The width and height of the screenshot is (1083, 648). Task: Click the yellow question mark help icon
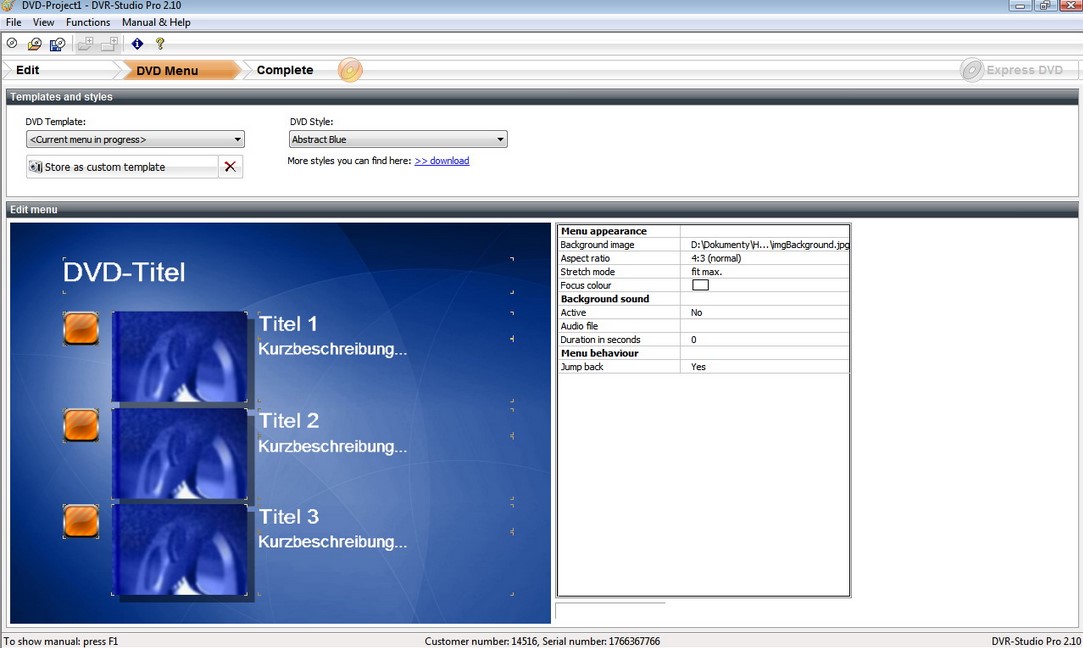pyautogui.click(x=160, y=44)
